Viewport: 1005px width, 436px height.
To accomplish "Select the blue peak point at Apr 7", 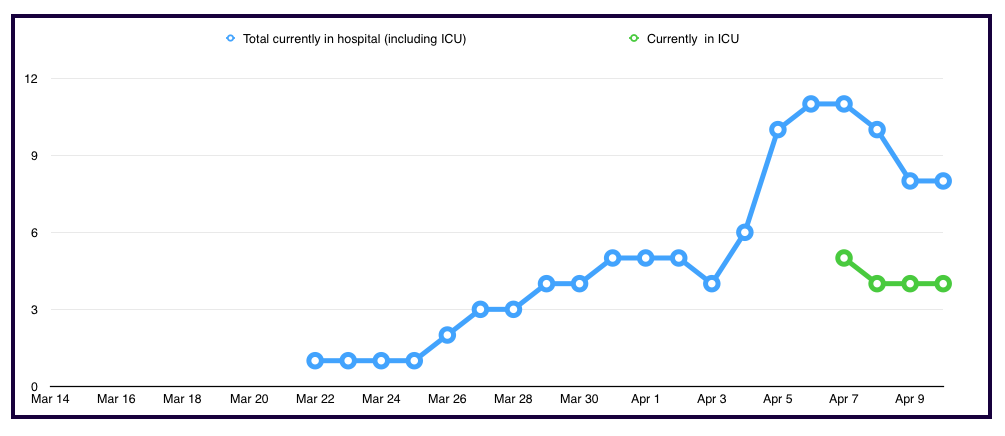I will (x=844, y=104).
